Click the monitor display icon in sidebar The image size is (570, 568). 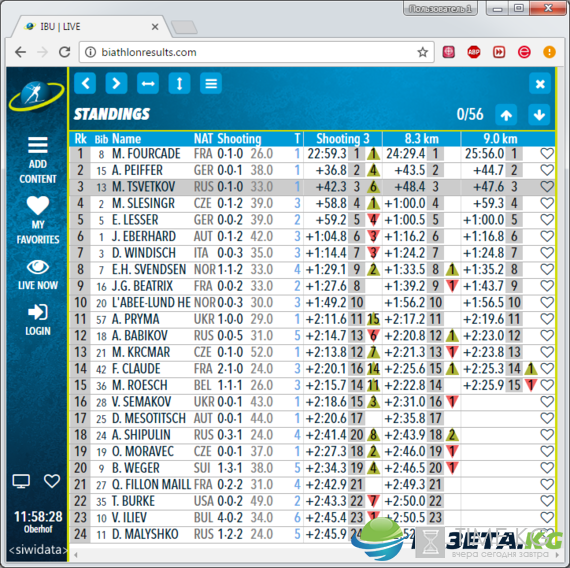click(x=21, y=481)
